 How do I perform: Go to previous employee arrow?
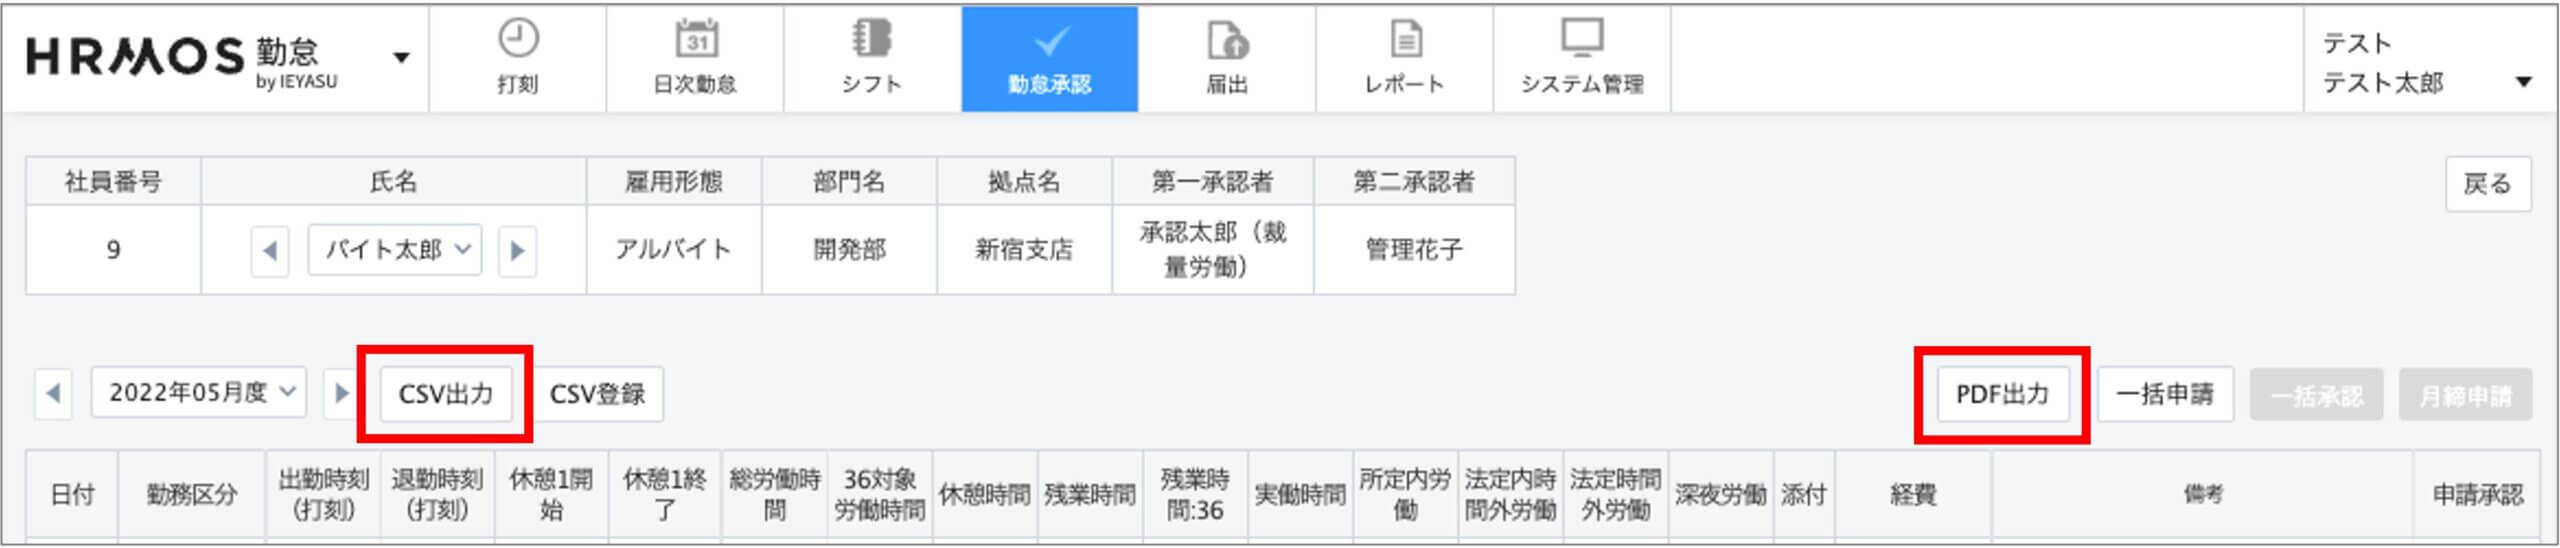click(270, 250)
